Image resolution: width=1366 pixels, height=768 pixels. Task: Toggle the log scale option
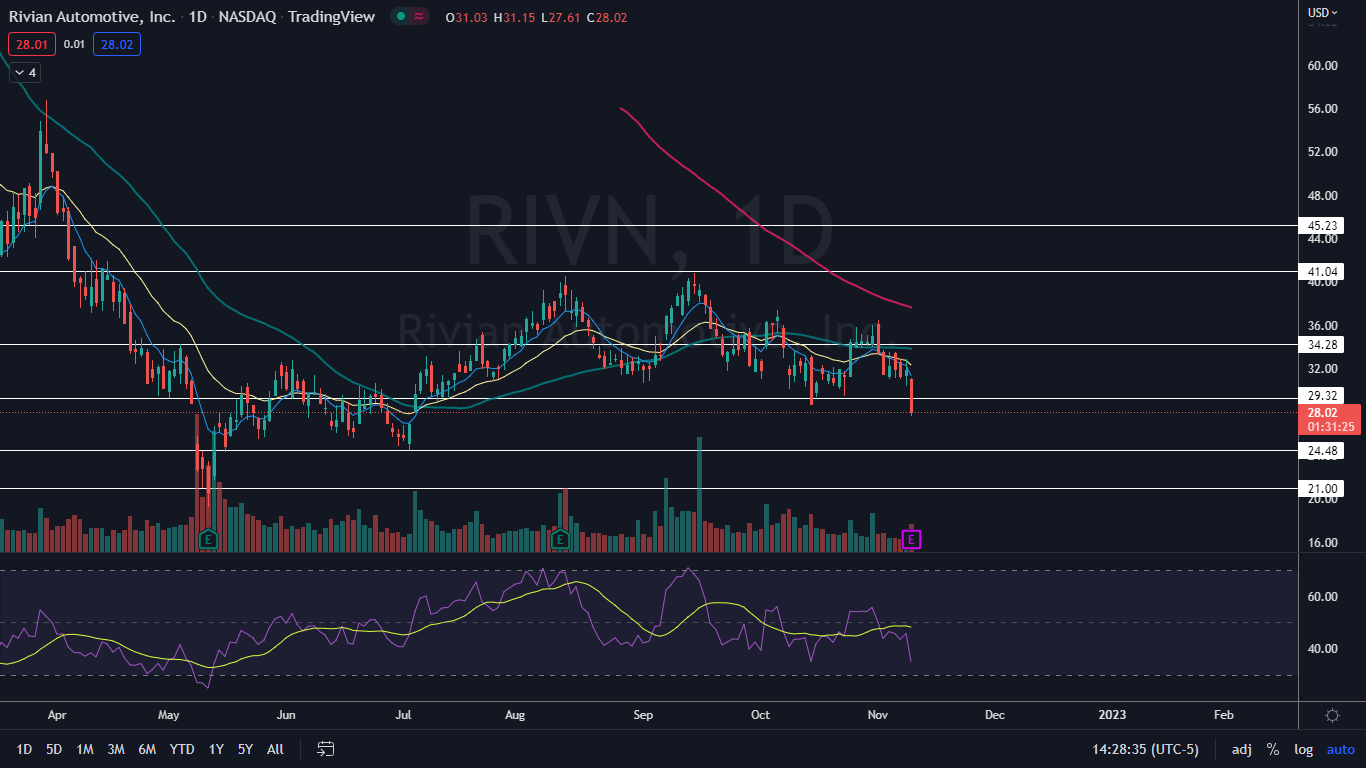1304,749
